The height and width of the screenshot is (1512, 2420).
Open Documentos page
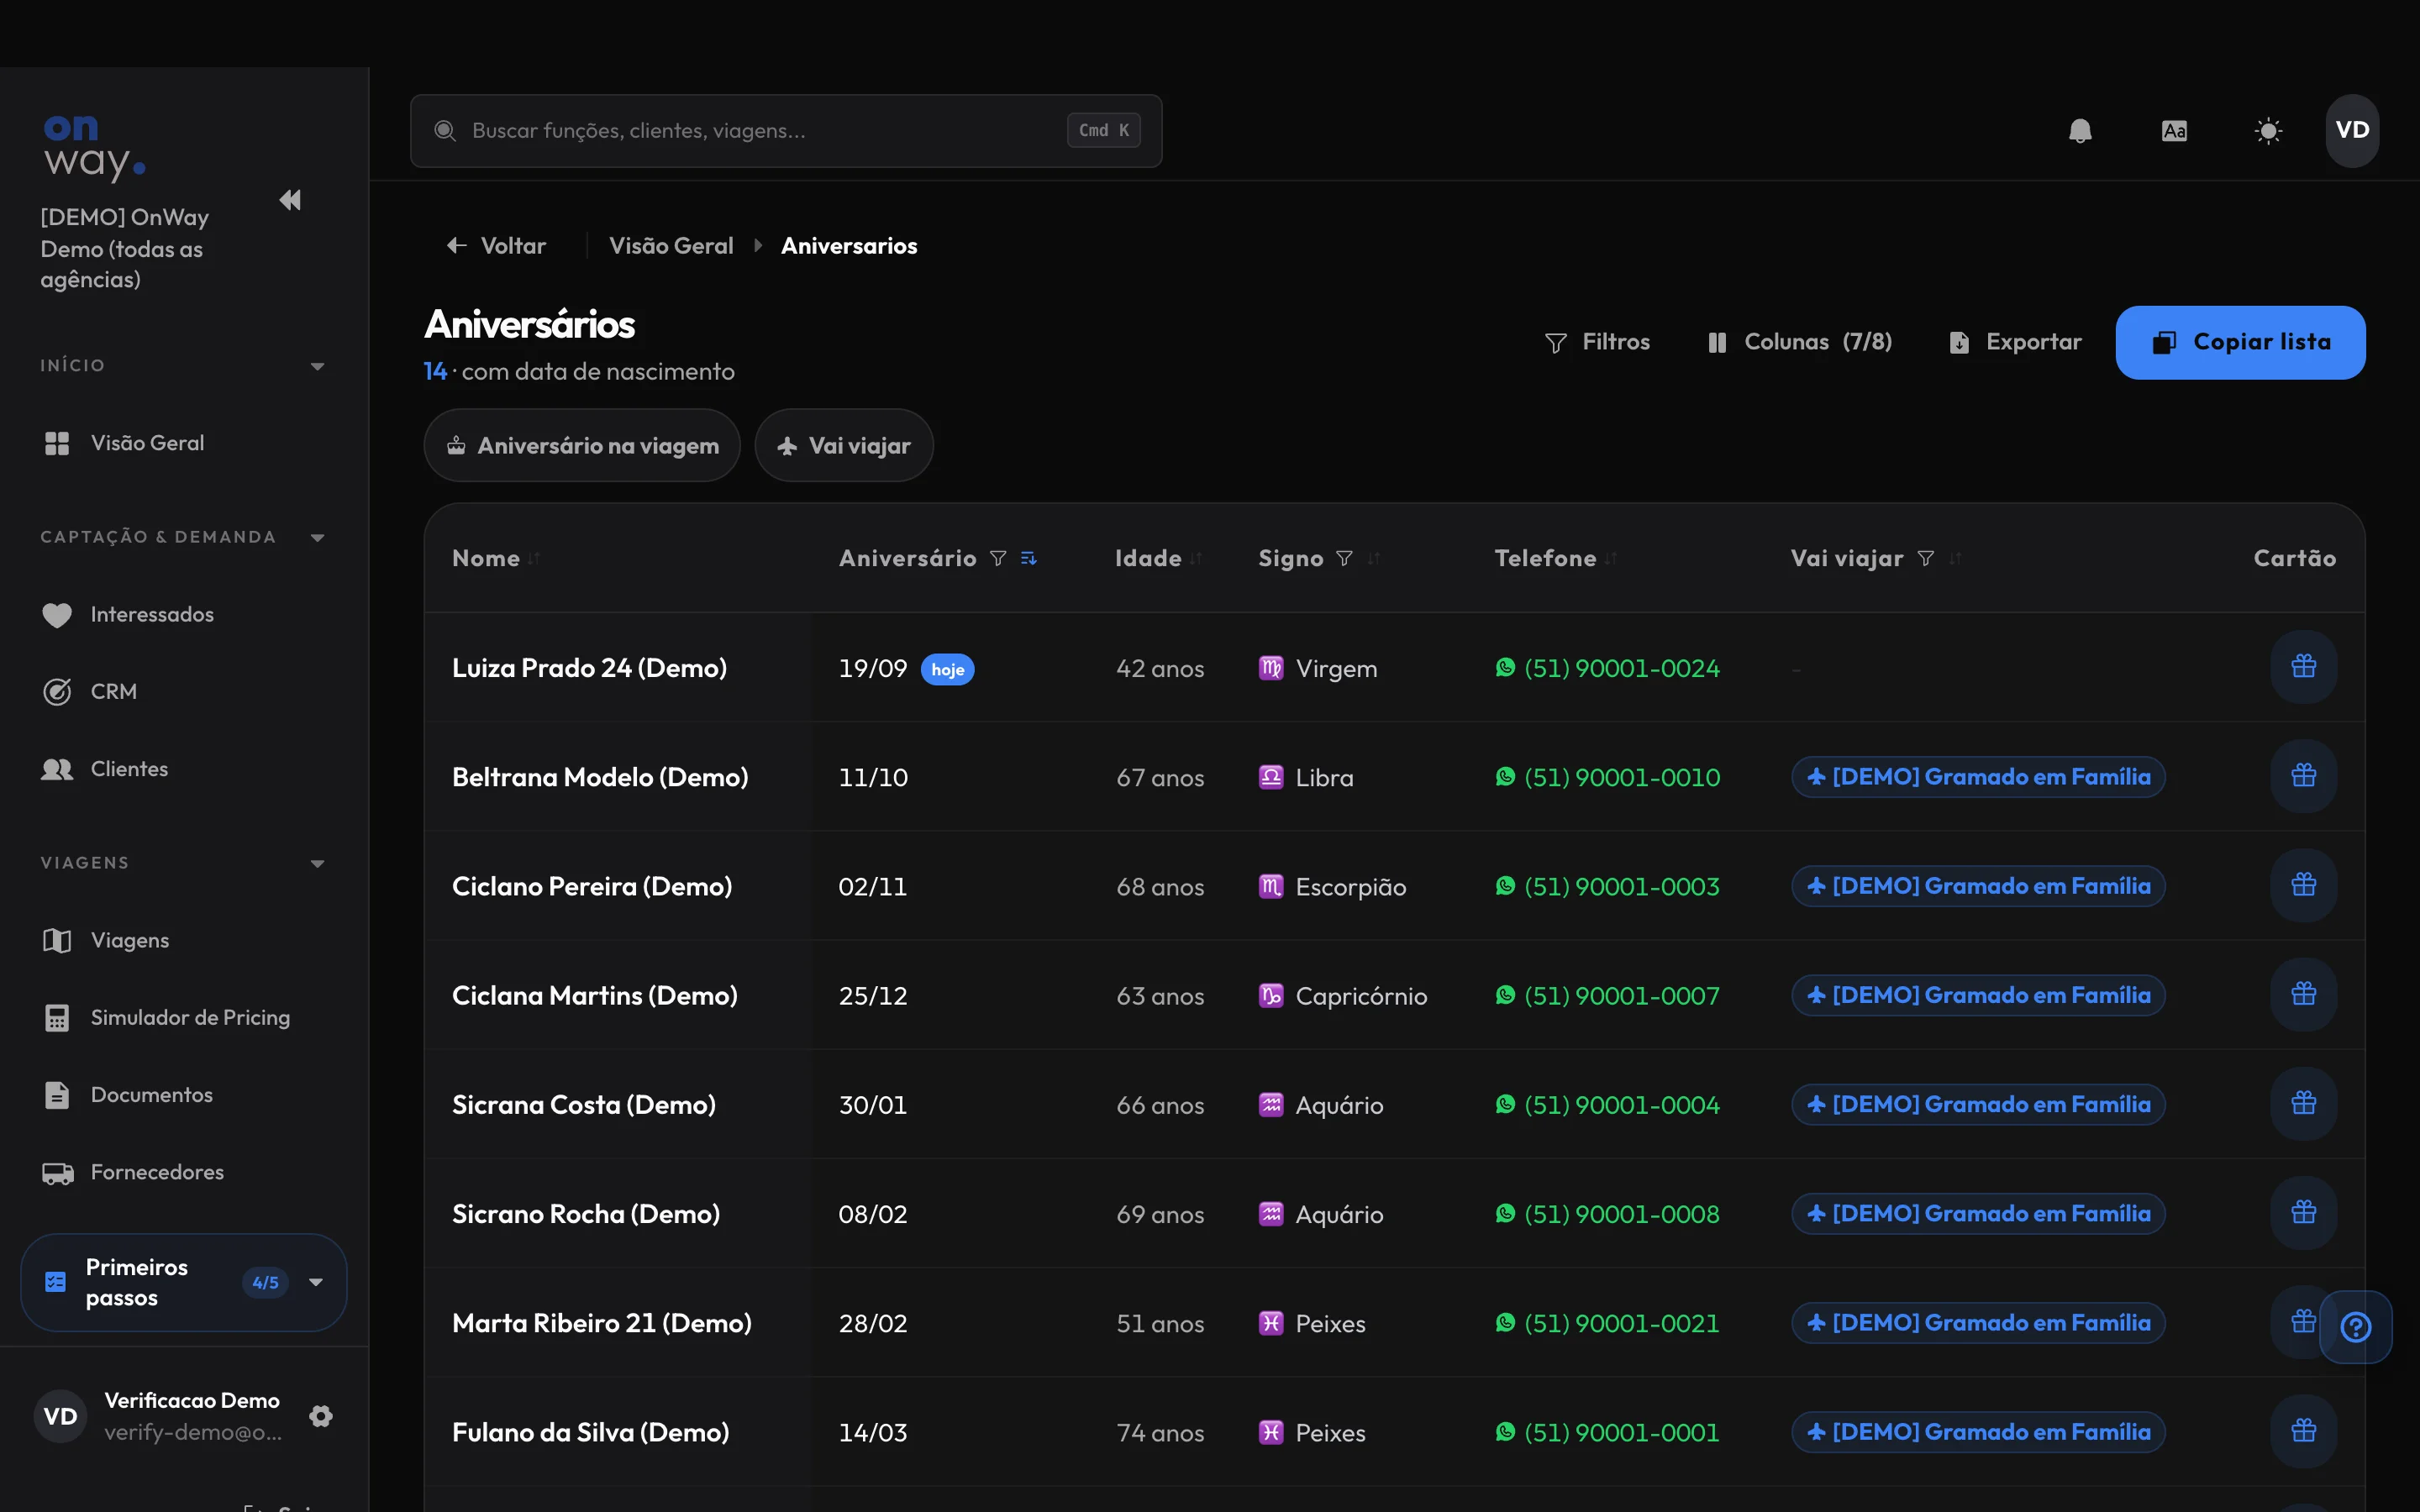[x=184, y=1095]
